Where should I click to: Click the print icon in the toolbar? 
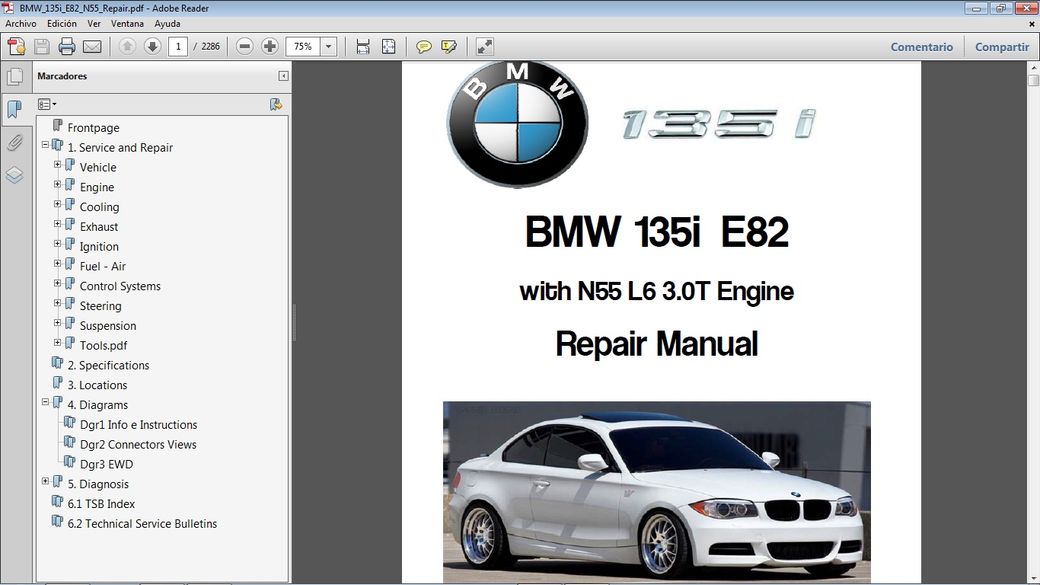67,47
